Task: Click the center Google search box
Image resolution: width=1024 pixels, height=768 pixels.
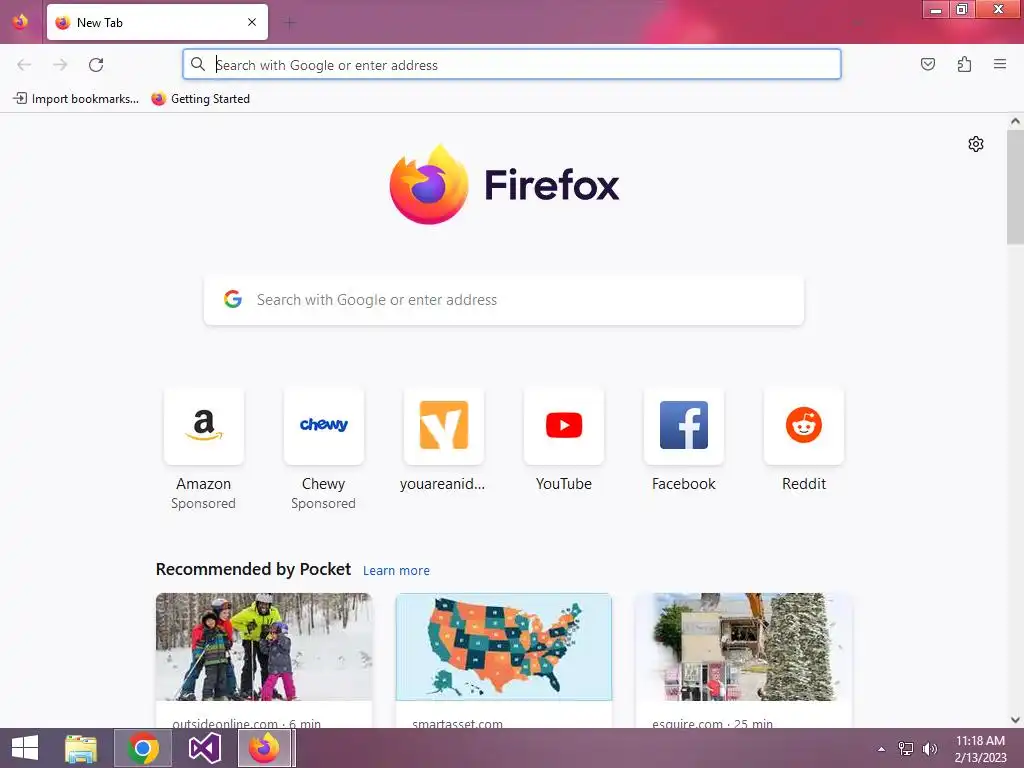Action: tap(504, 300)
